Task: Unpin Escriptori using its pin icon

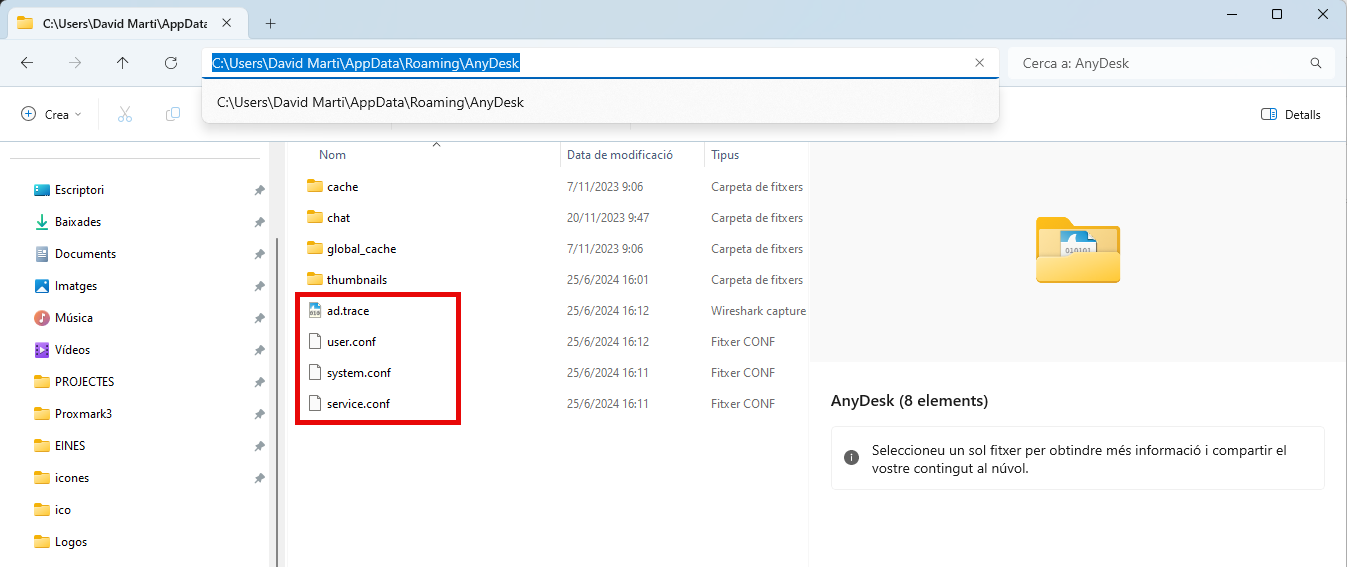Action: 259,190
